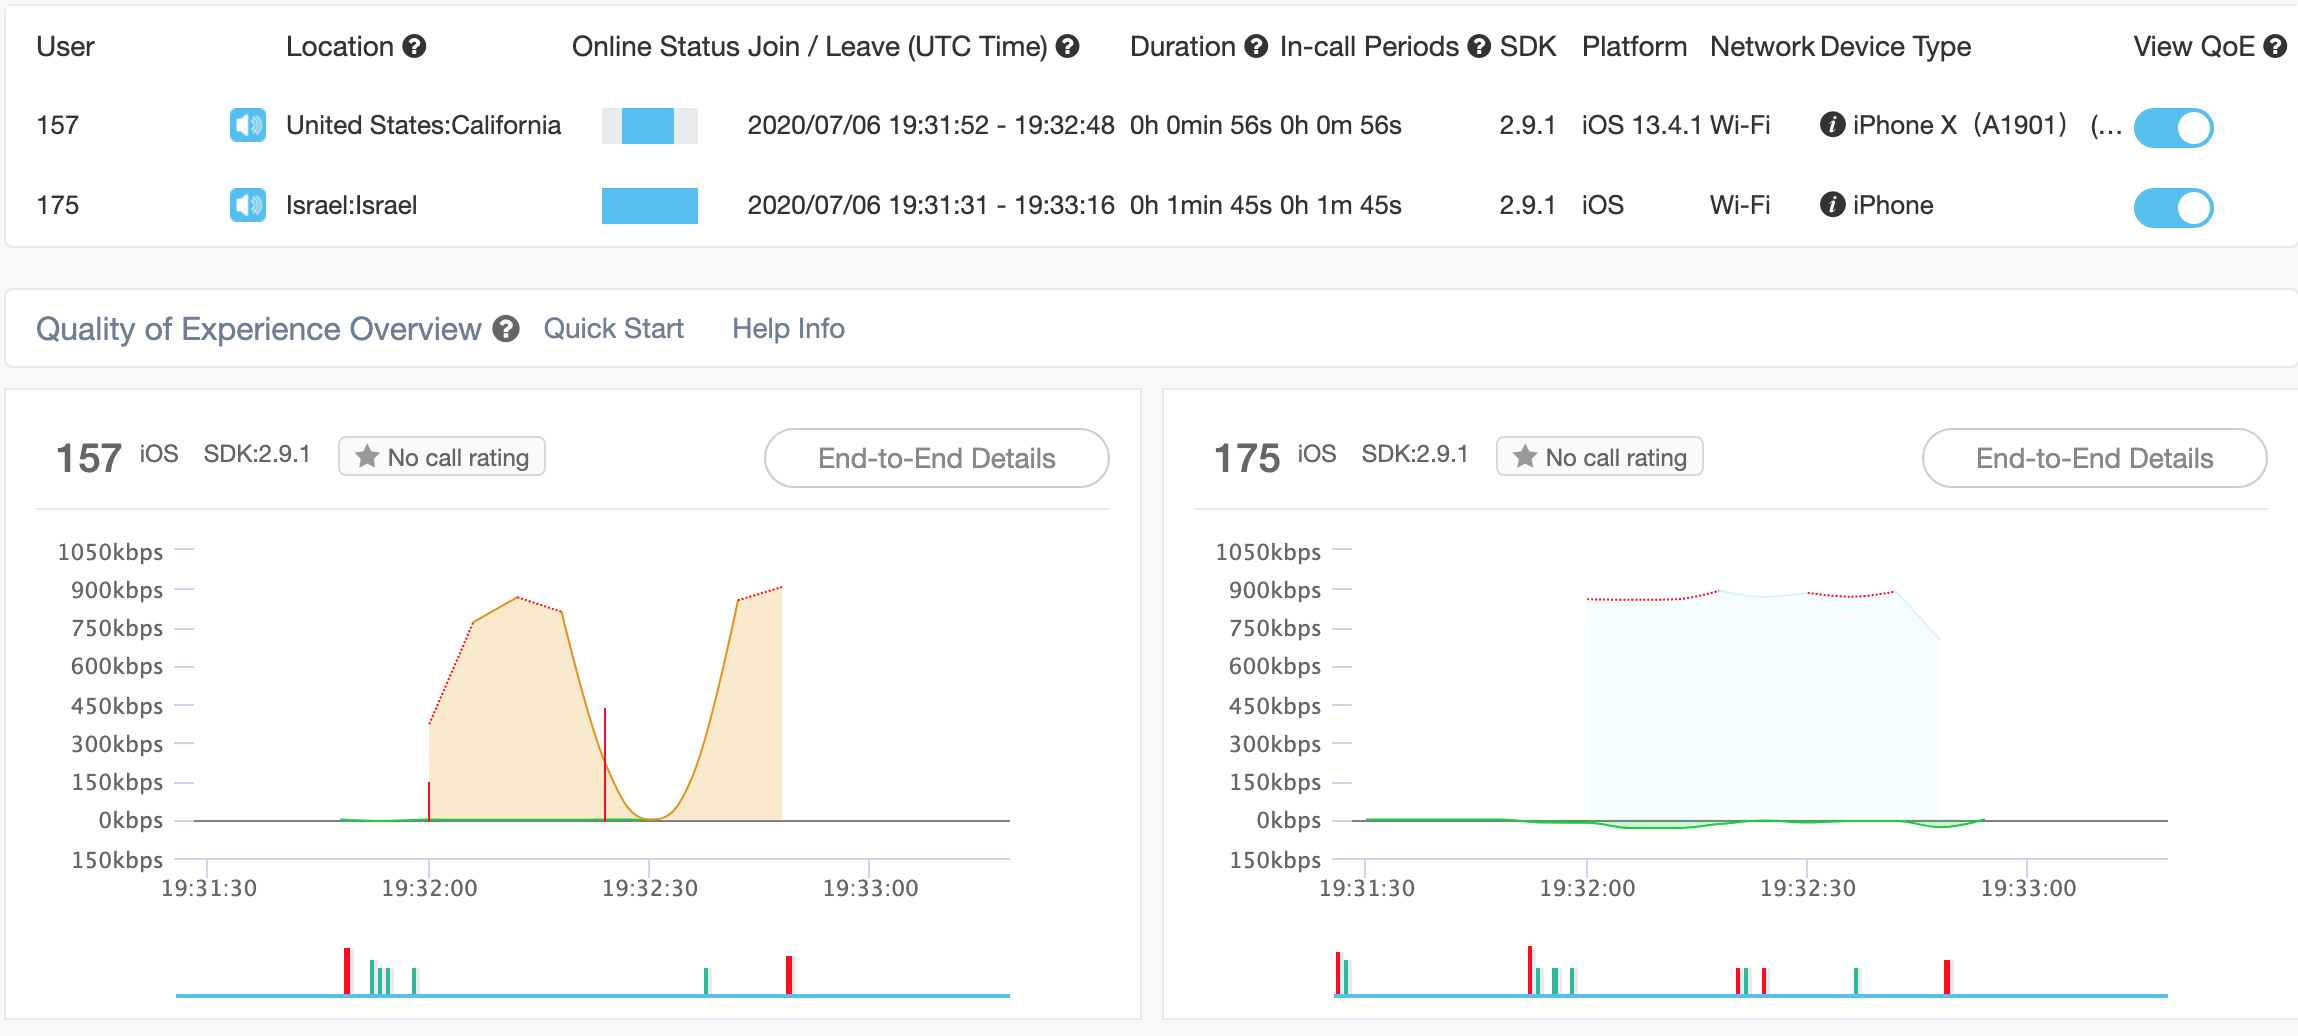Click the info icon next to iPhone X device
The image size is (2298, 1036).
coord(1831,126)
